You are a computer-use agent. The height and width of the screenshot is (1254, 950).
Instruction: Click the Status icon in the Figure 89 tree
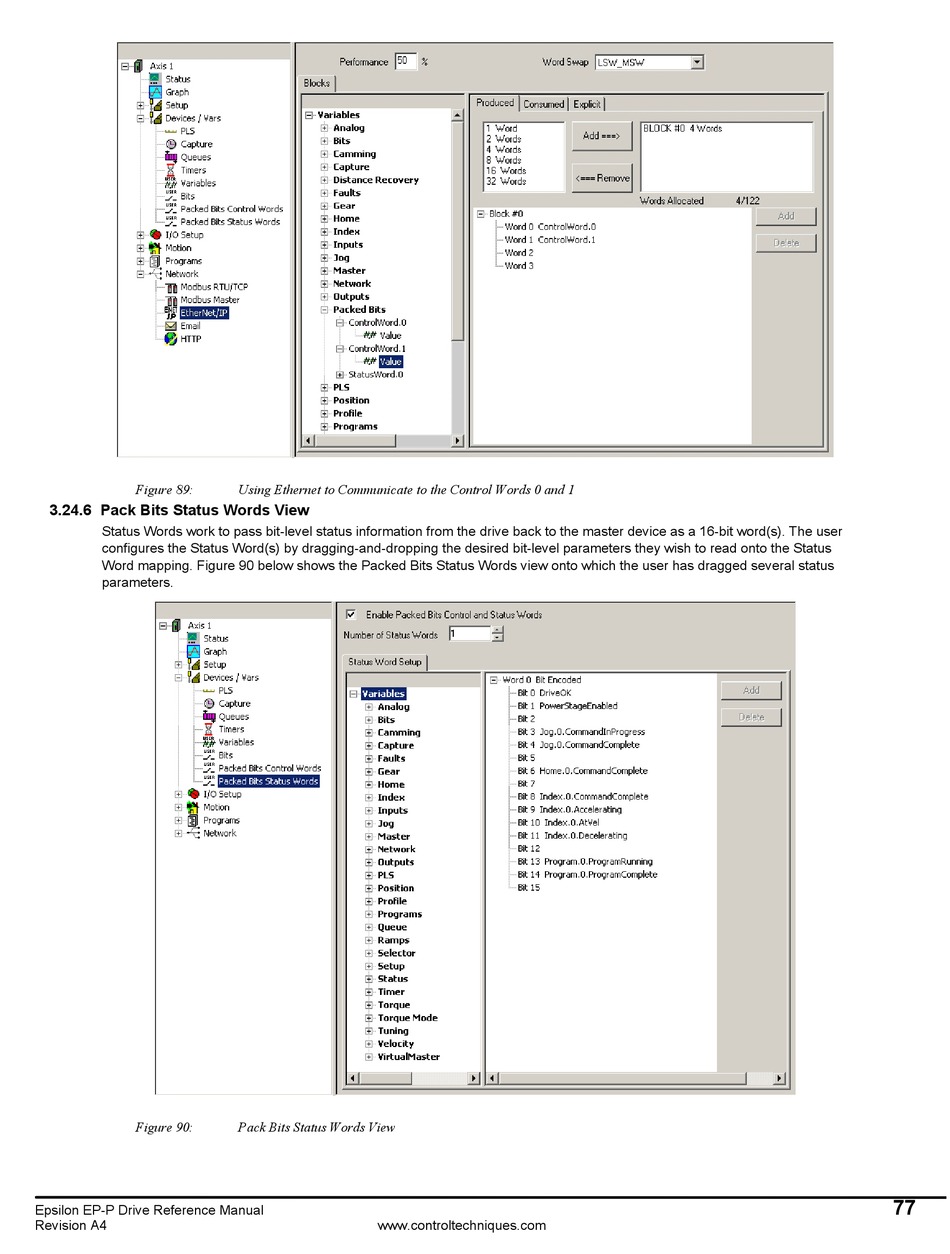pos(155,79)
